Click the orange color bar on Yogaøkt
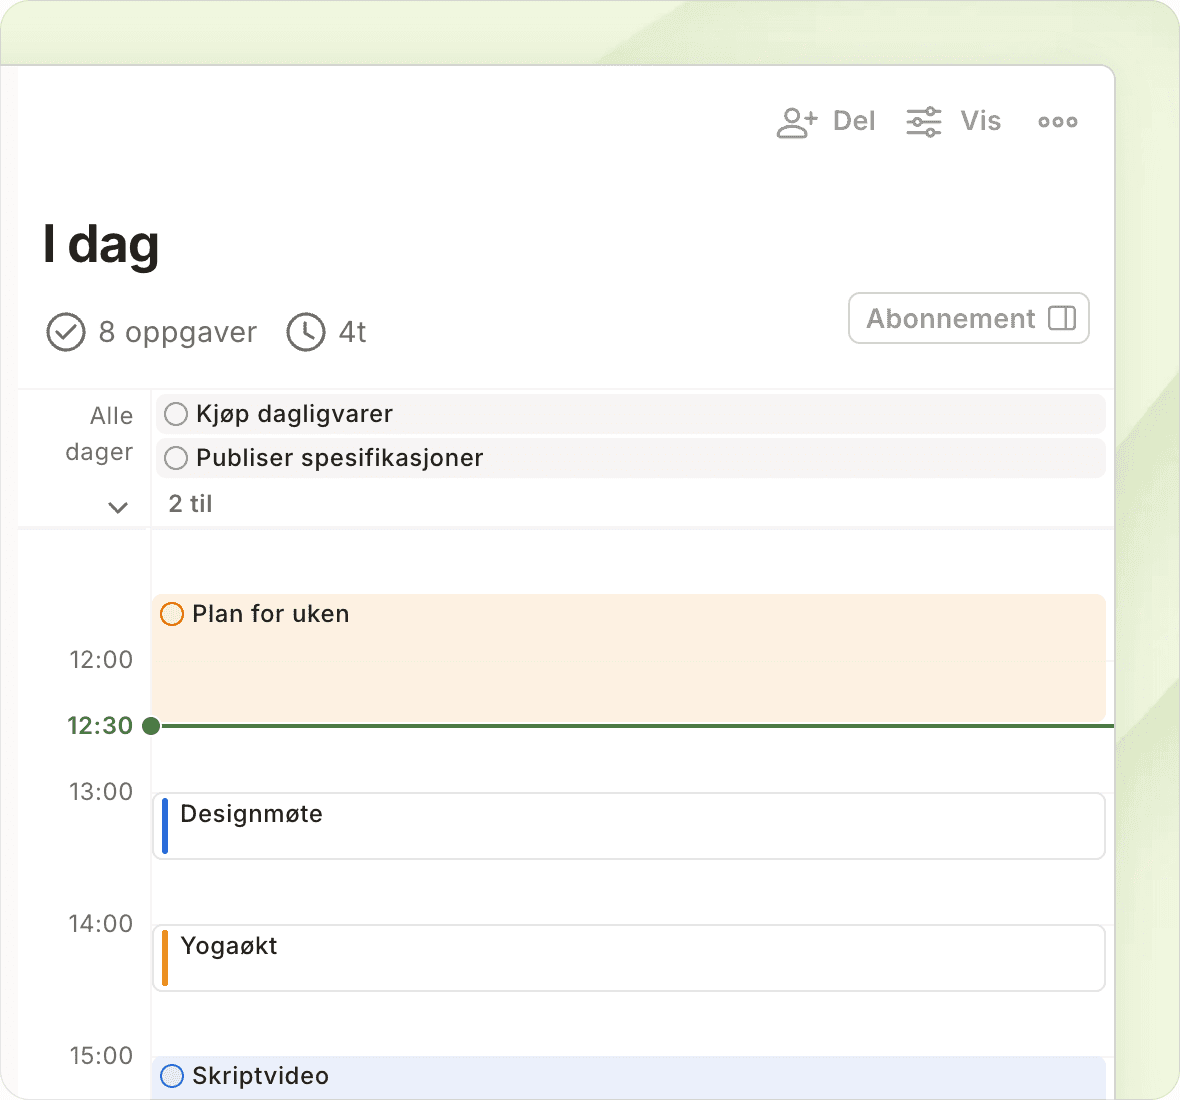This screenshot has height=1100, width=1180. tap(165, 958)
